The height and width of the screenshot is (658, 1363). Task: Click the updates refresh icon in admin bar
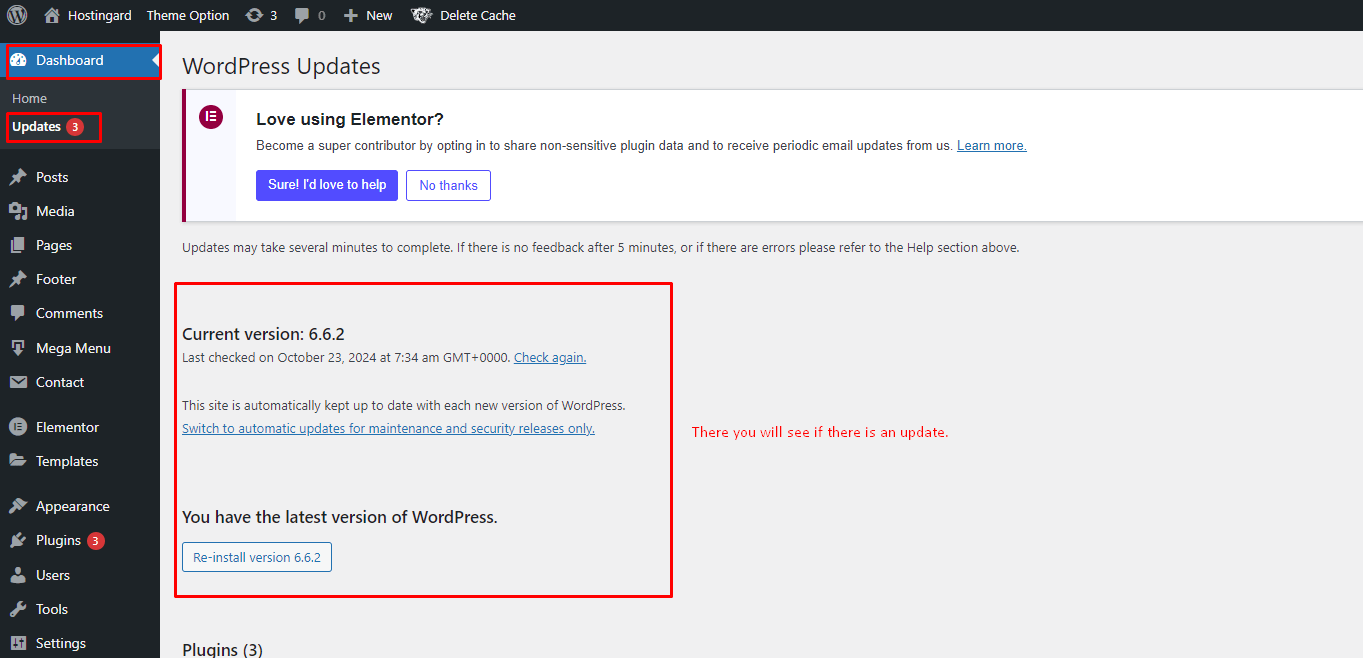point(254,15)
